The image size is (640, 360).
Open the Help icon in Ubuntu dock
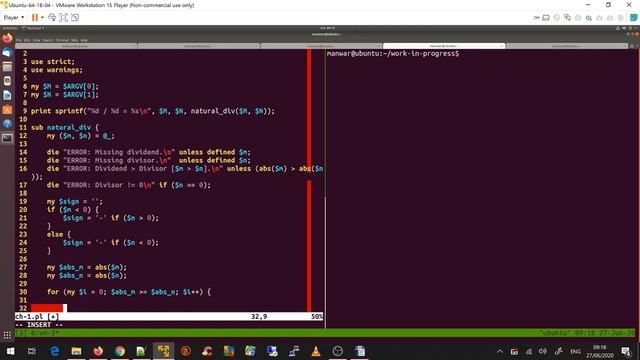coord(7,124)
